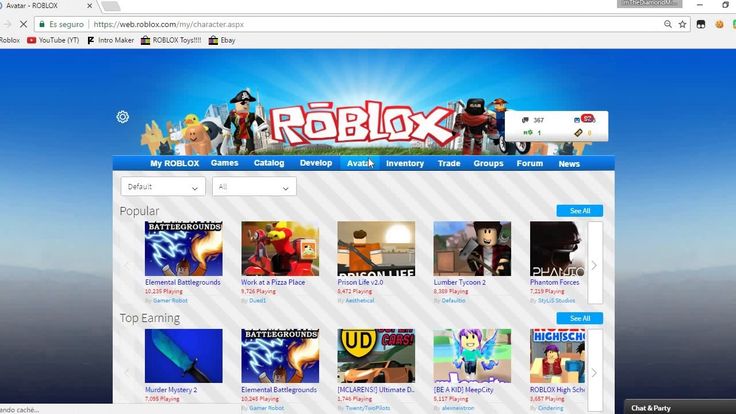The image size is (736, 414).
Task: Open the Games navigation item
Action: [224, 163]
